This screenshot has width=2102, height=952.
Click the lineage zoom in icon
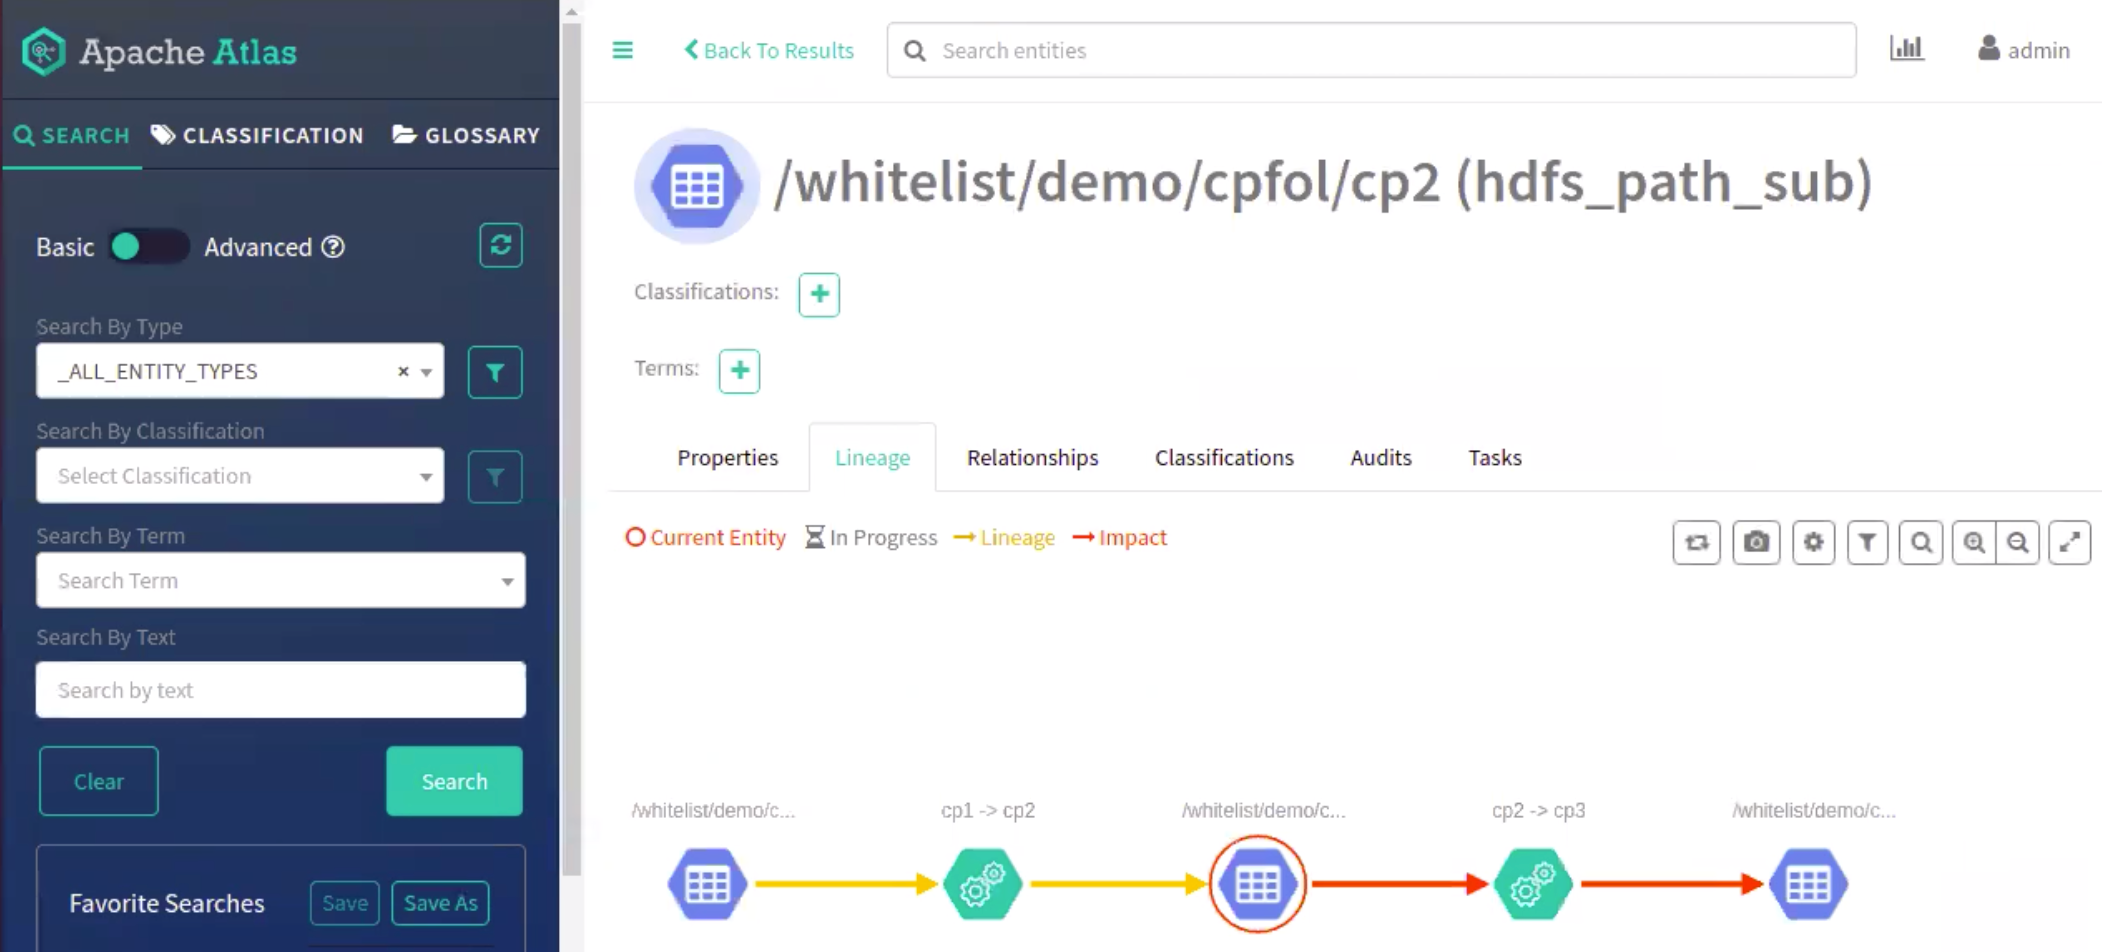(x=1973, y=542)
